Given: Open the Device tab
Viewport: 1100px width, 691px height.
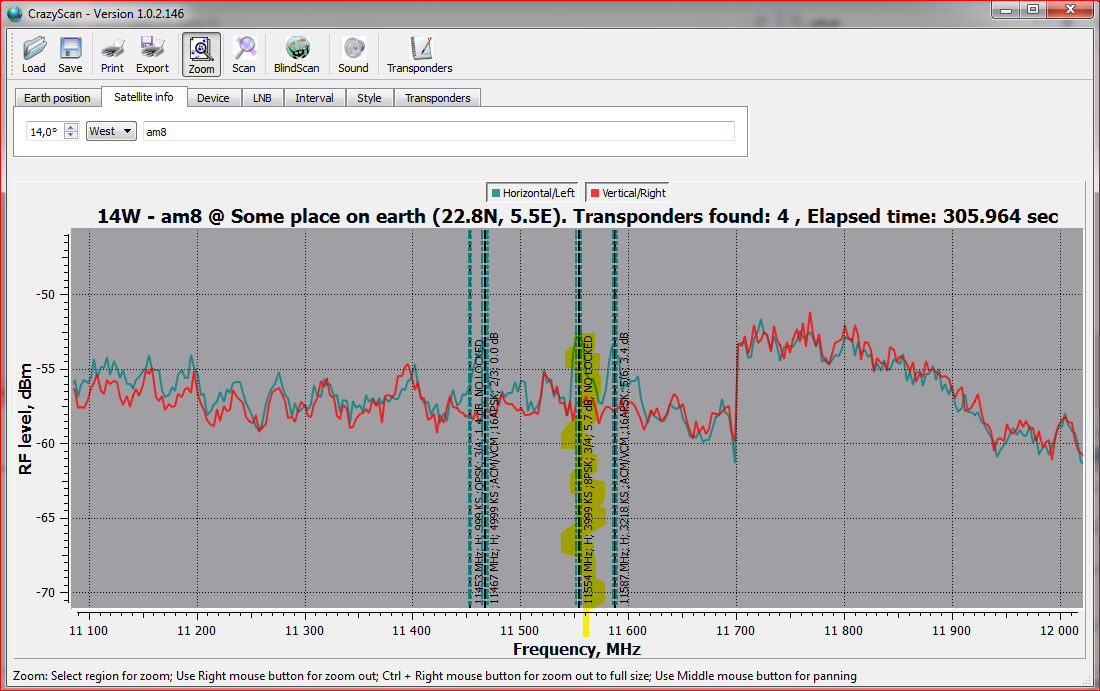Looking at the screenshot, I should coord(213,98).
